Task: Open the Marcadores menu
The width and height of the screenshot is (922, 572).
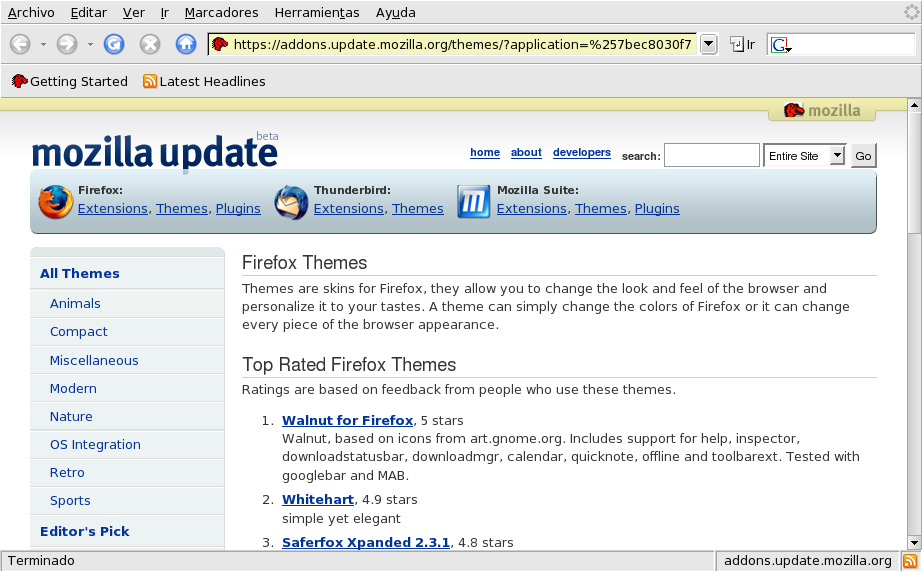Action: (x=222, y=12)
